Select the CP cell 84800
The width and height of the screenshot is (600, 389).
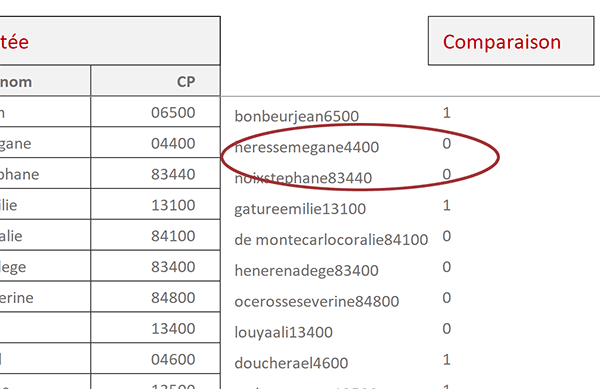pos(155,297)
